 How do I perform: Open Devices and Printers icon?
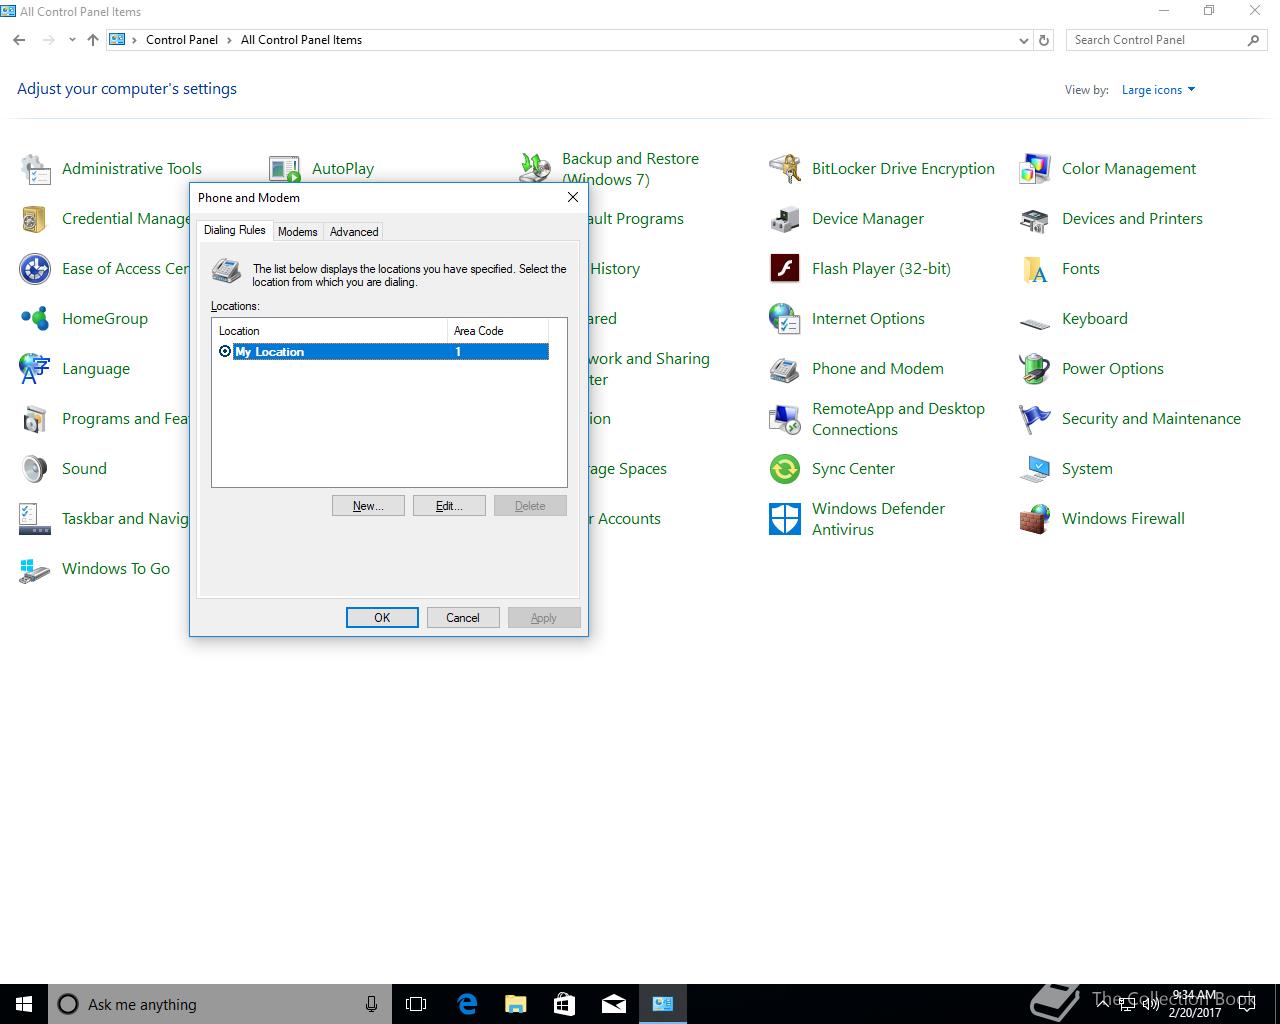pyautogui.click(x=1035, y=219)
